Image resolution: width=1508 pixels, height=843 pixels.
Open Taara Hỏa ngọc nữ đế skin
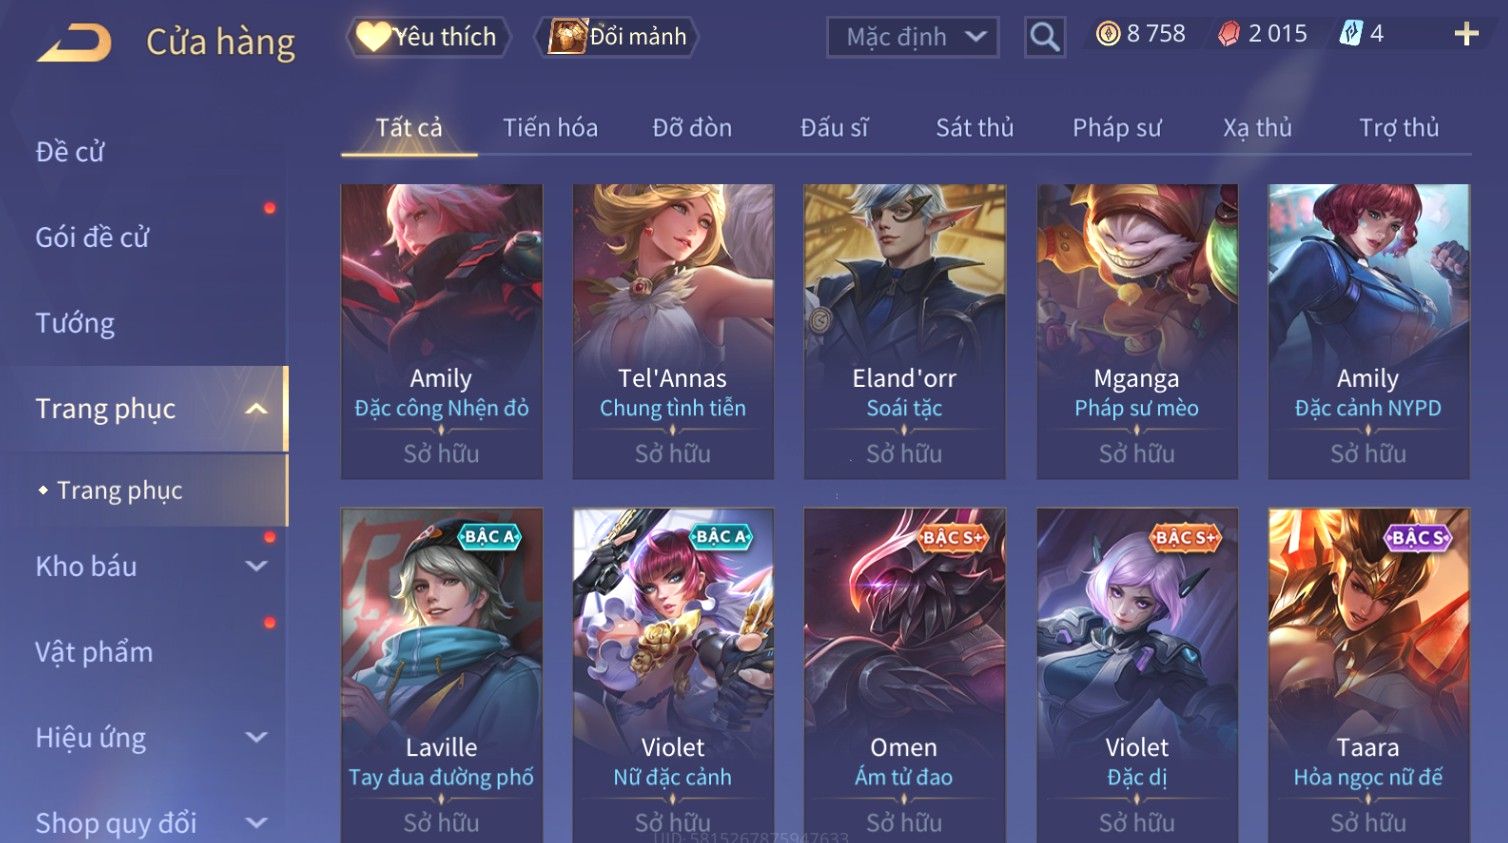click(1368, 675)
